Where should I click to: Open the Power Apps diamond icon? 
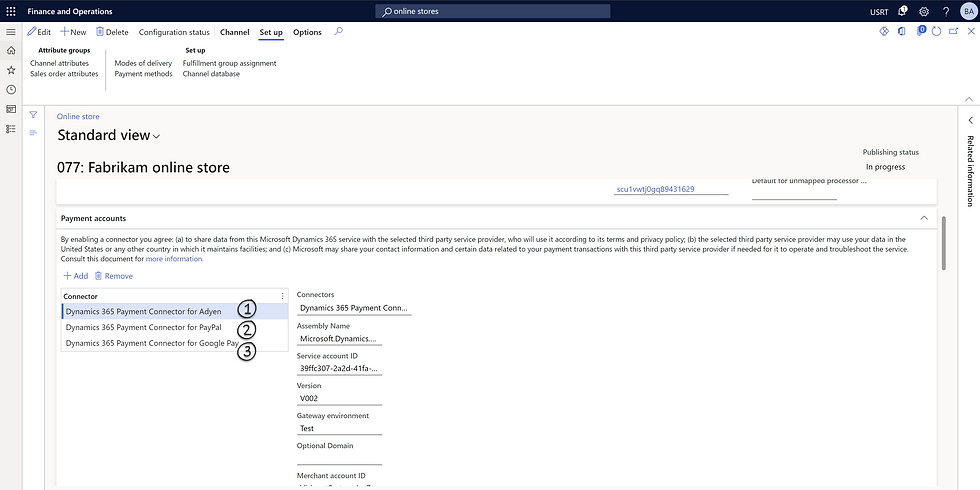point(884,31)
